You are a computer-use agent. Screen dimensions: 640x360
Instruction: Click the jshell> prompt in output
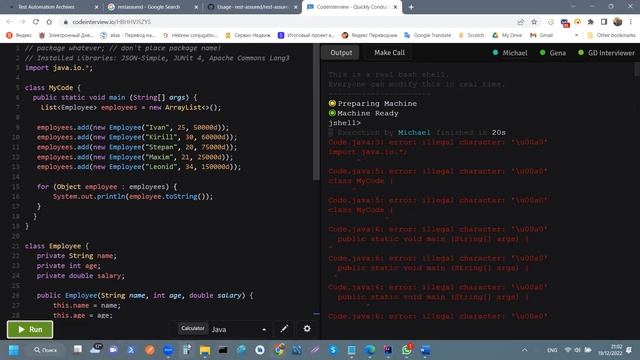tap(344, 123)
